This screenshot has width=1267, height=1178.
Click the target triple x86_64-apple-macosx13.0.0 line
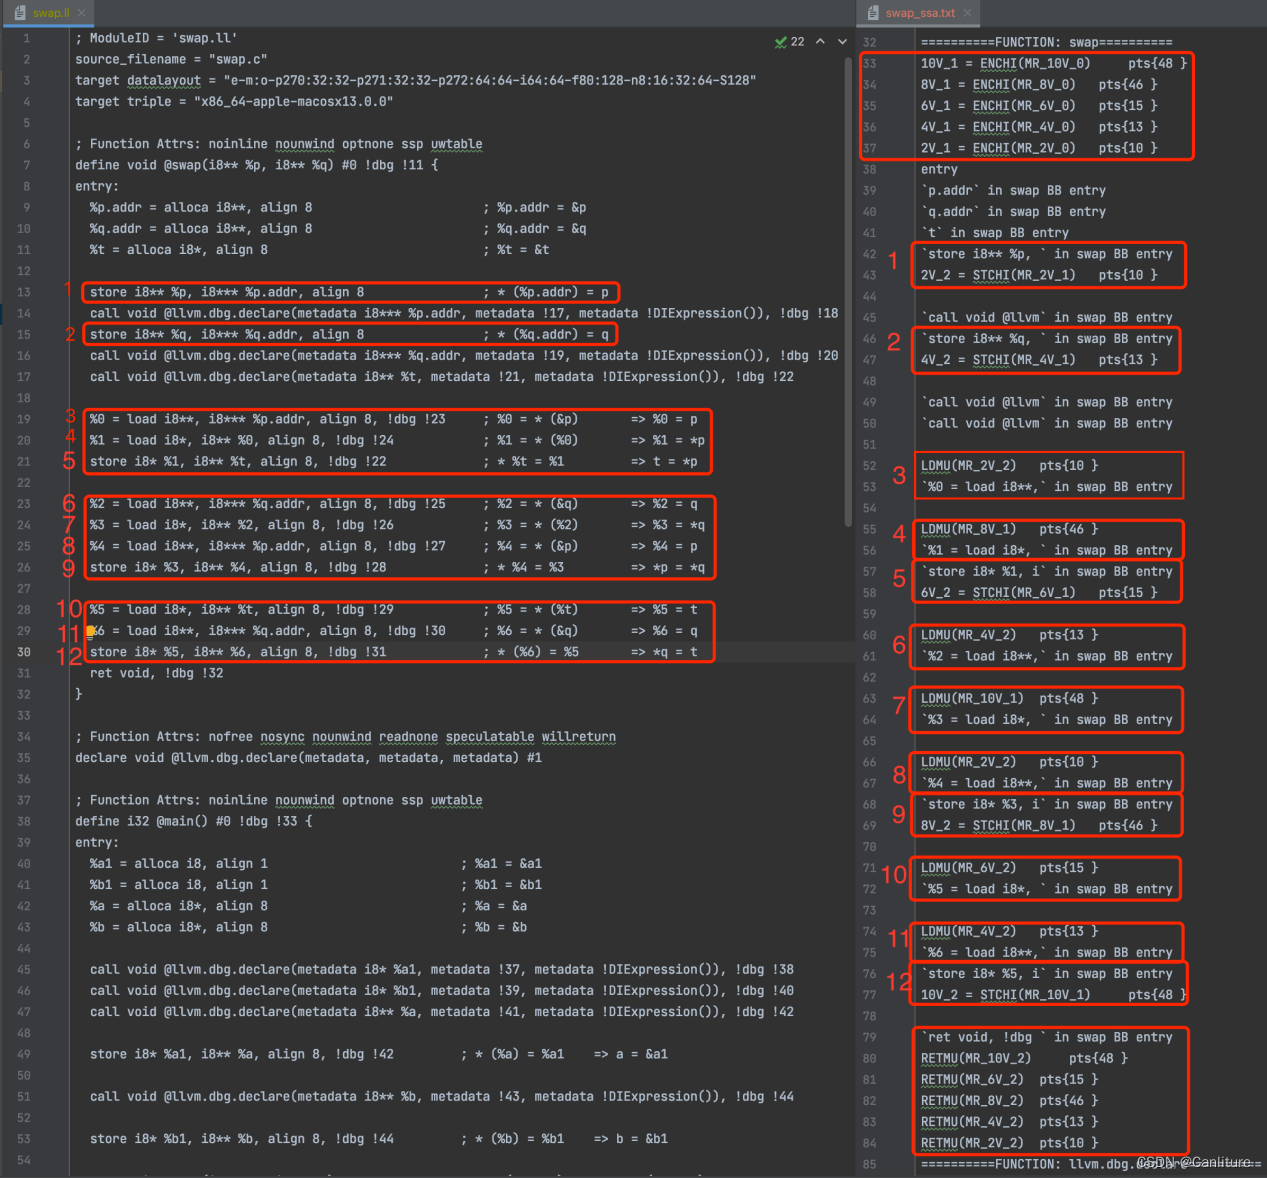[234, 101]
